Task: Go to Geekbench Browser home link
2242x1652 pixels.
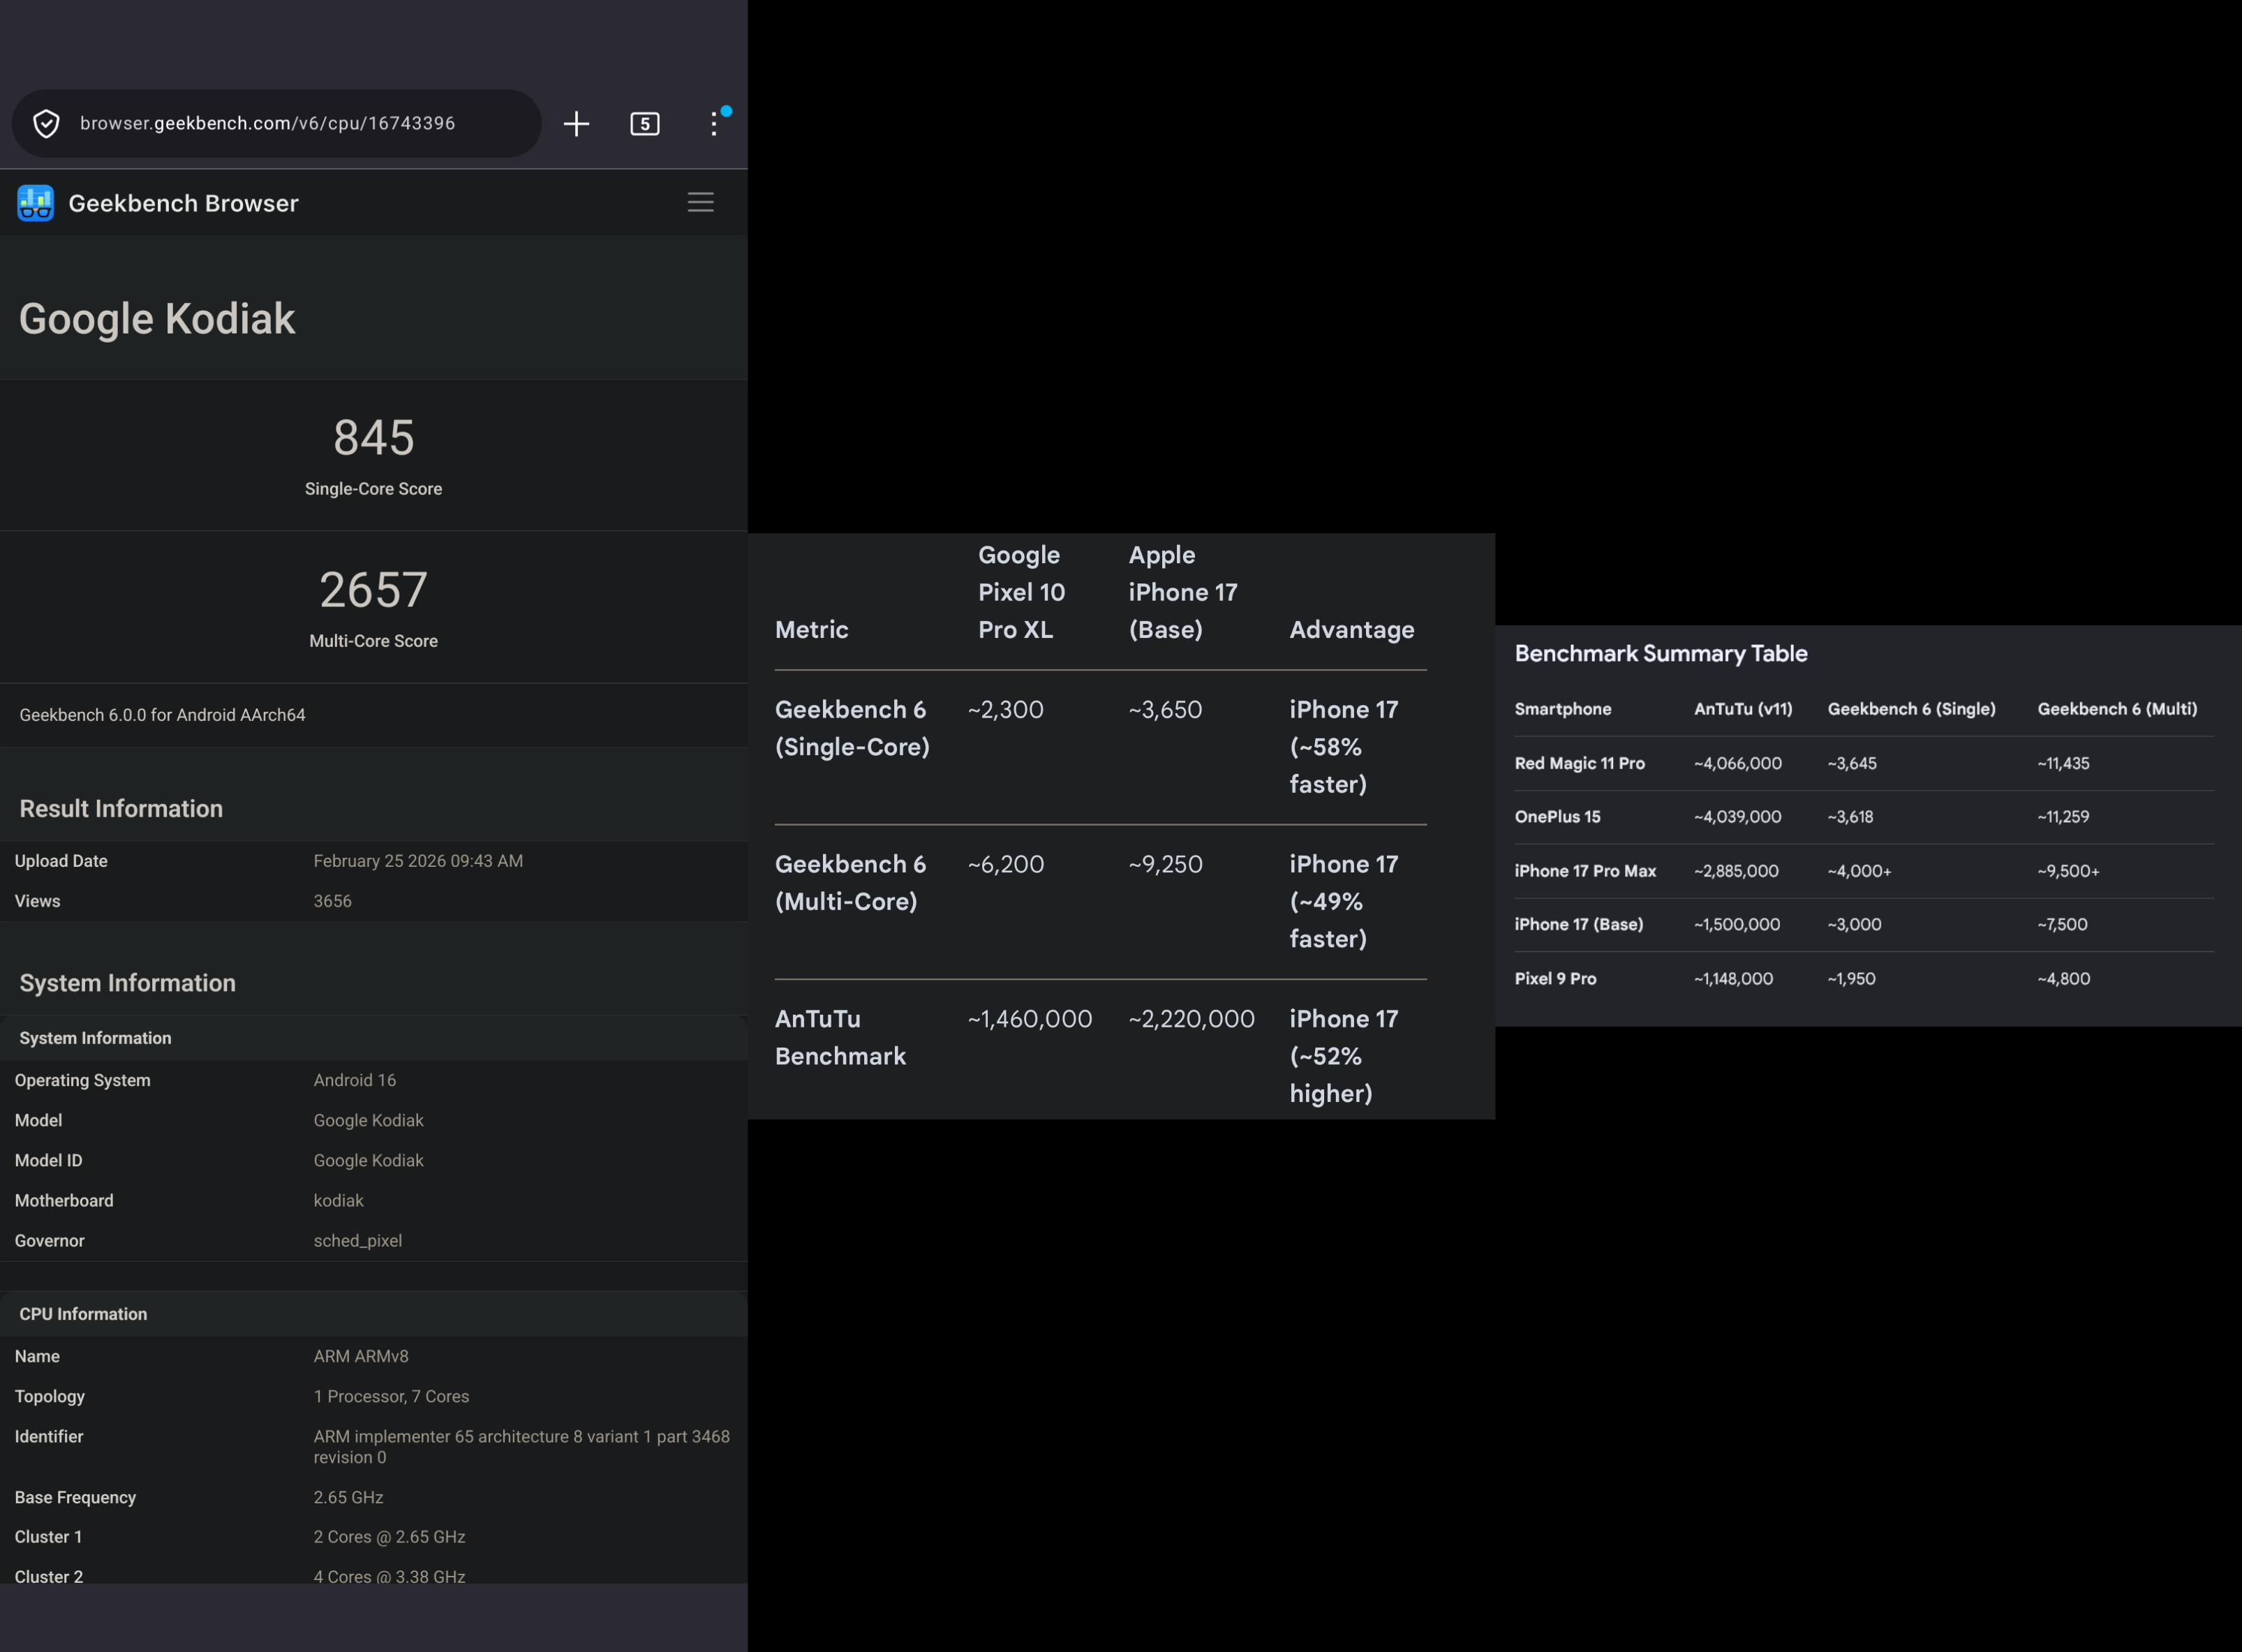Action: pyautogui.click(x=183, y=203)
